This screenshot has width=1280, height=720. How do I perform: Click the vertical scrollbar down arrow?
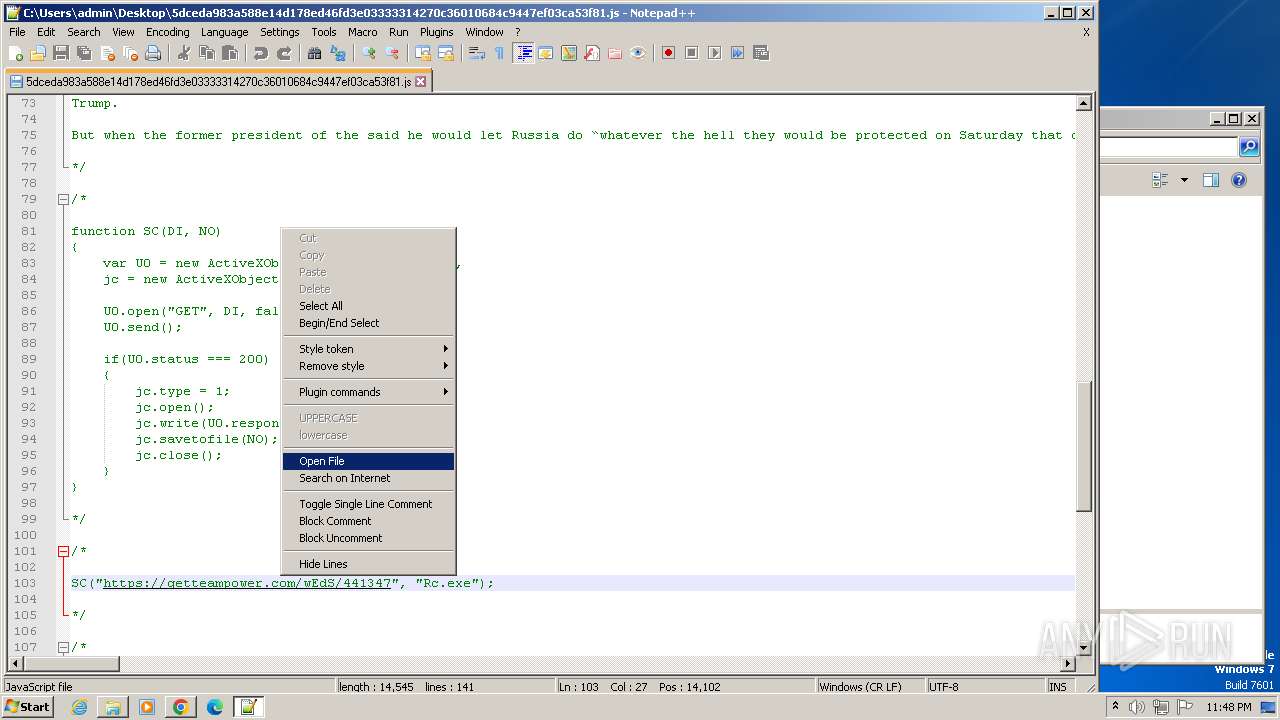tap(1083, 648)
